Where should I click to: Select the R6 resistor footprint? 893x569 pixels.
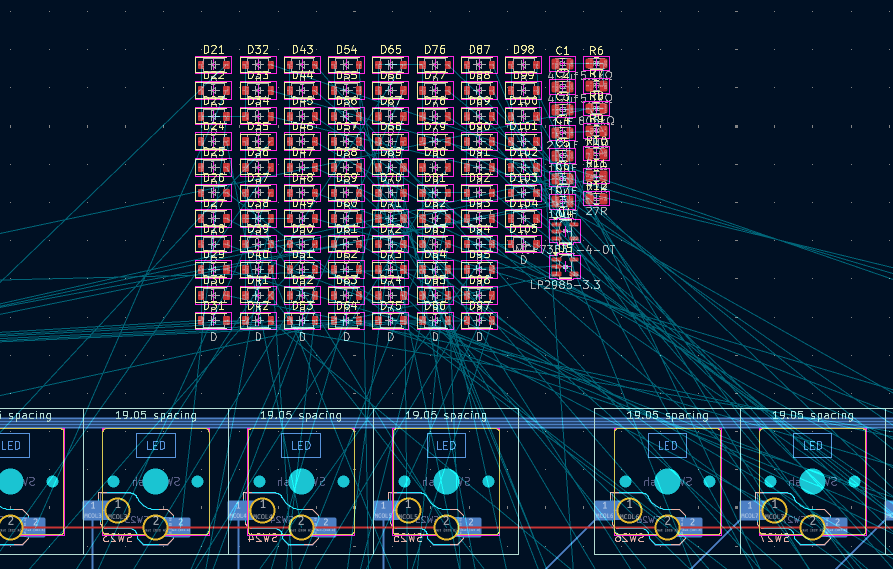tap(596, 65)
